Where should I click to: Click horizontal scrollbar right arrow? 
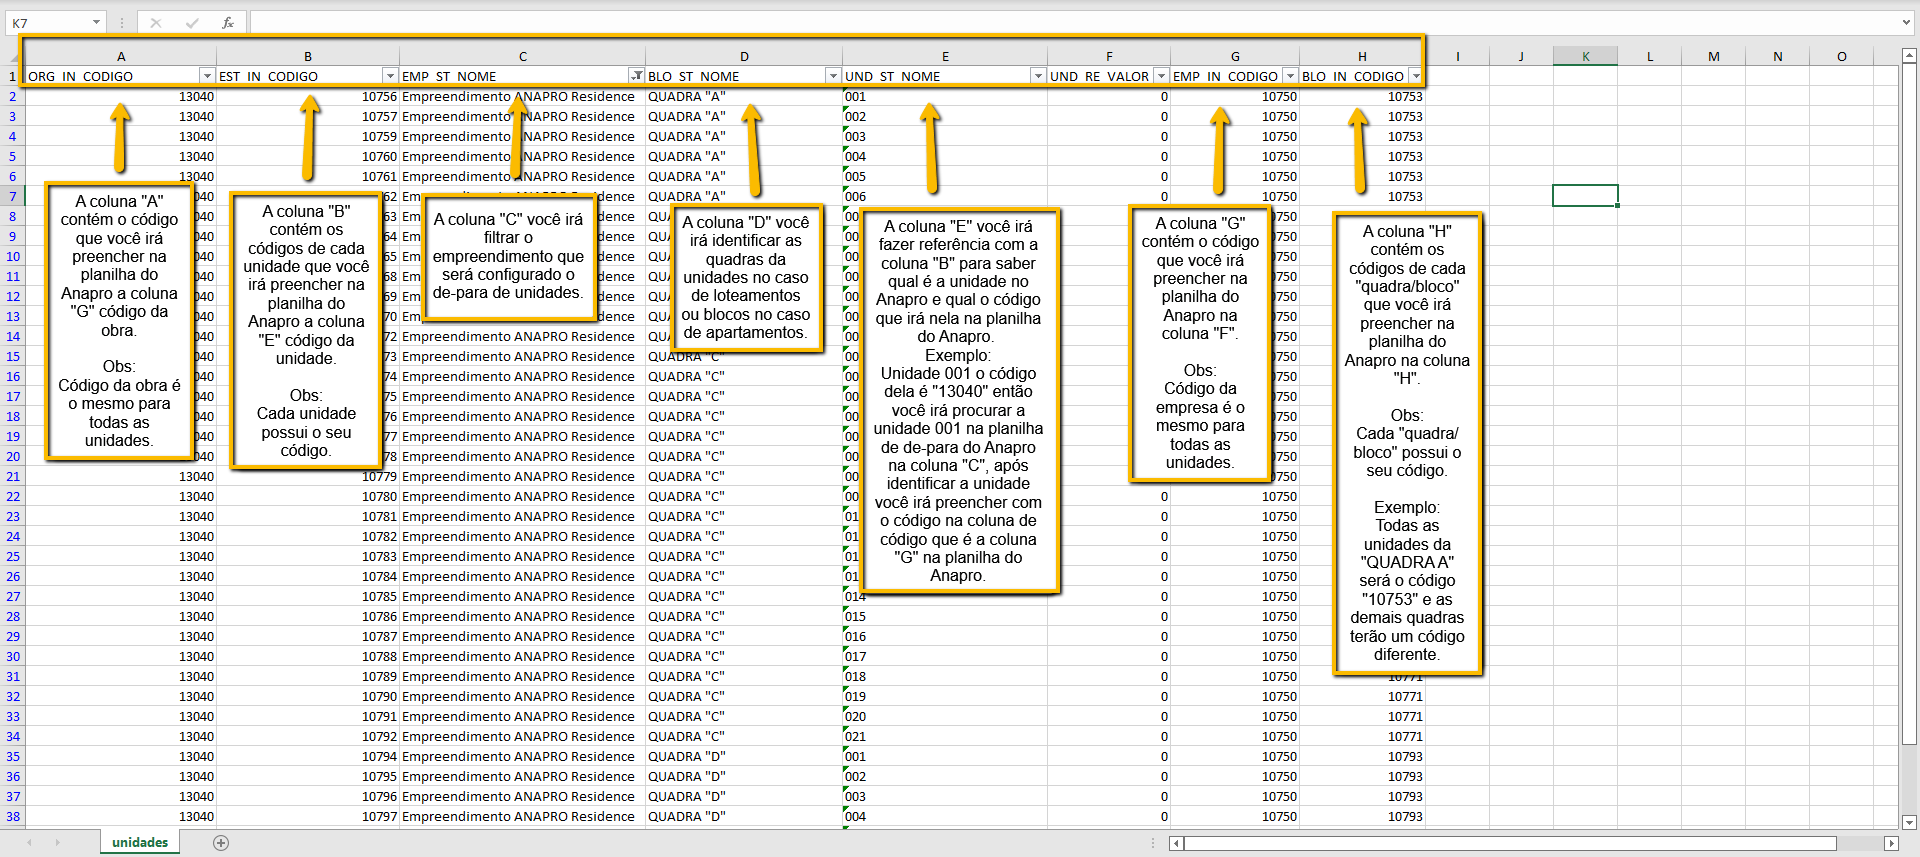coord(1890,843)
